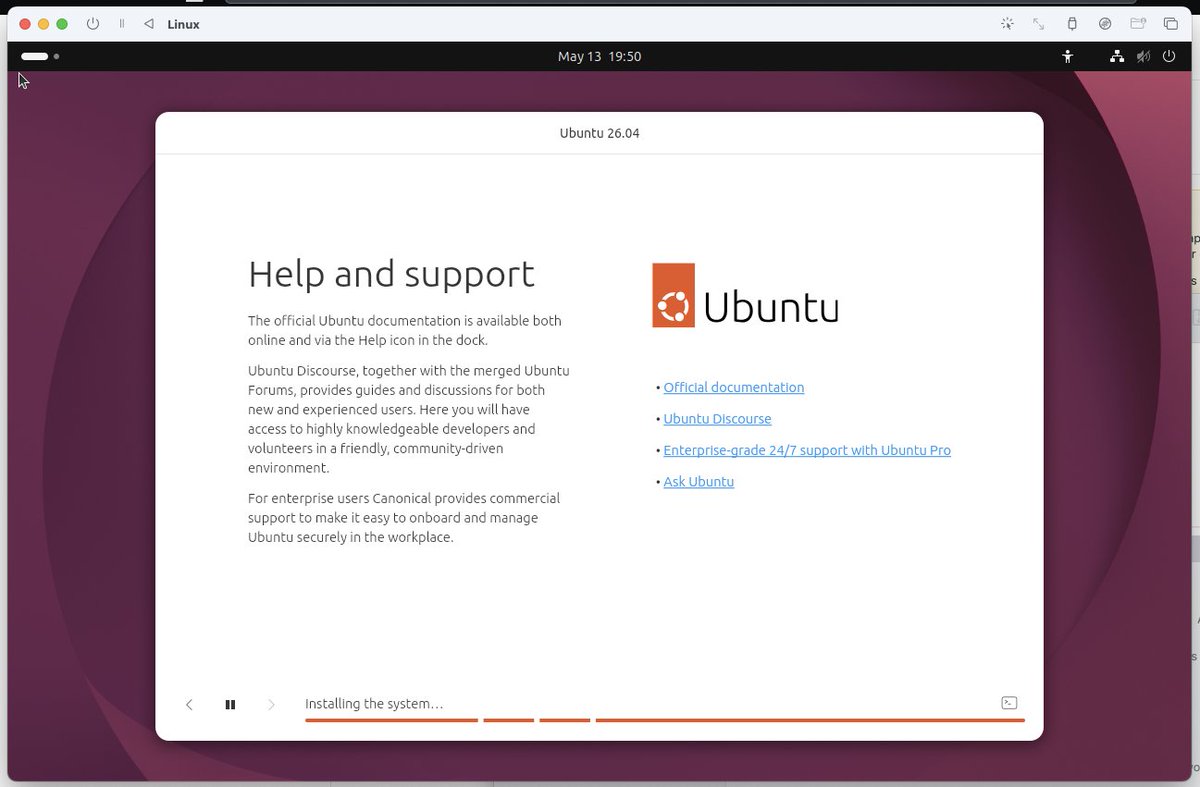Screen dimensions: 1200x787
Task: Click the 'Linux' VM window title
Action: (184, 24)
